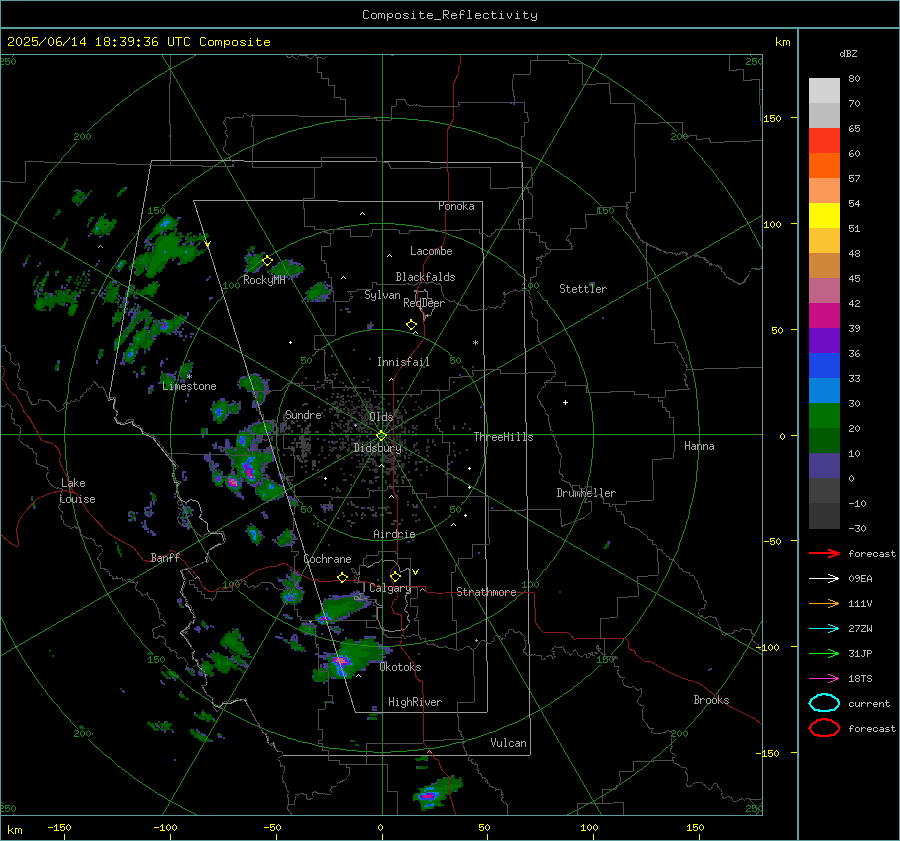Click the Vulcan town label
This screenshot has height=841, width=900.
coord(508,743)
